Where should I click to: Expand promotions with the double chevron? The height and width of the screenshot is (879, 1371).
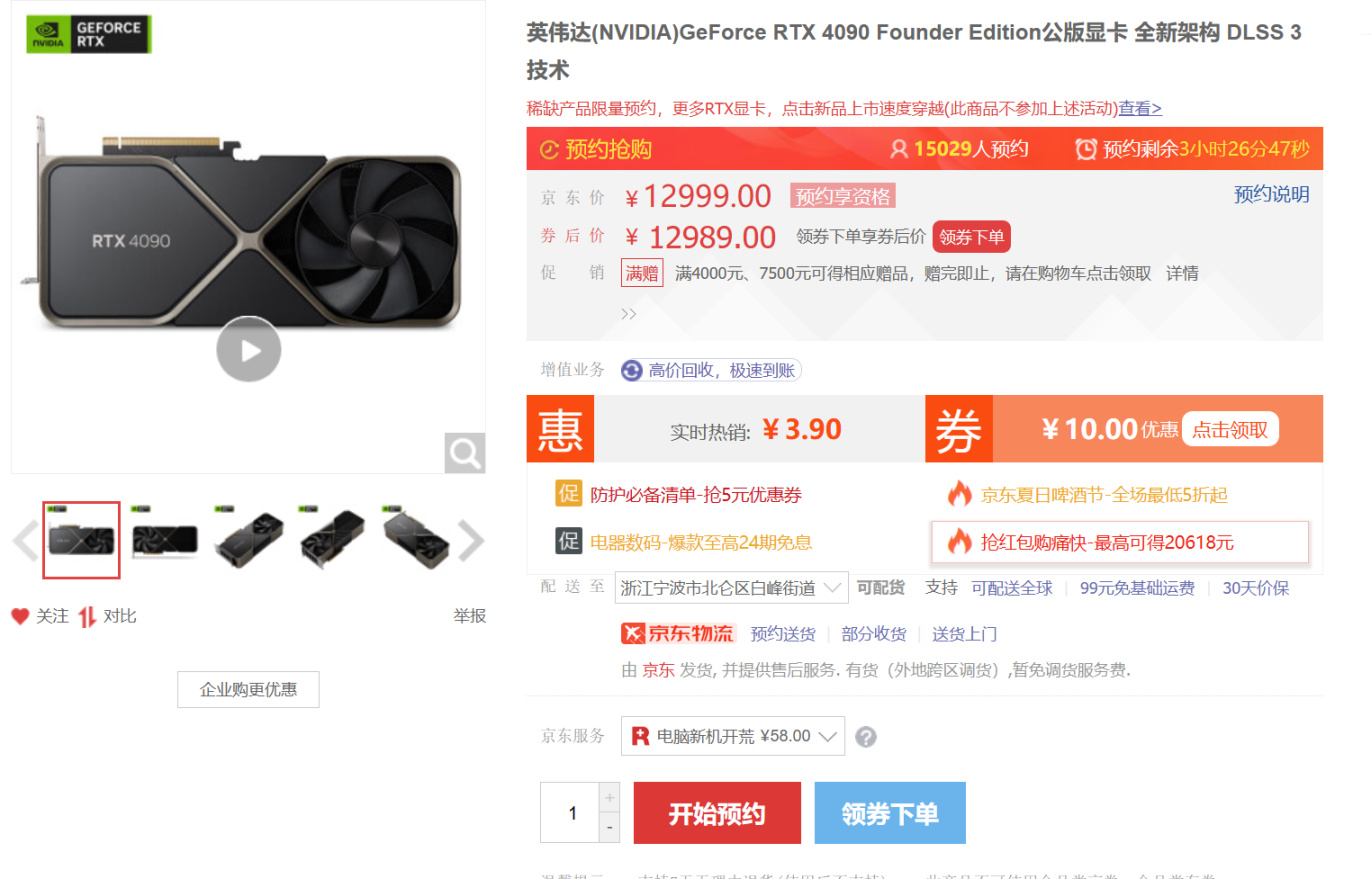[629, 313]
